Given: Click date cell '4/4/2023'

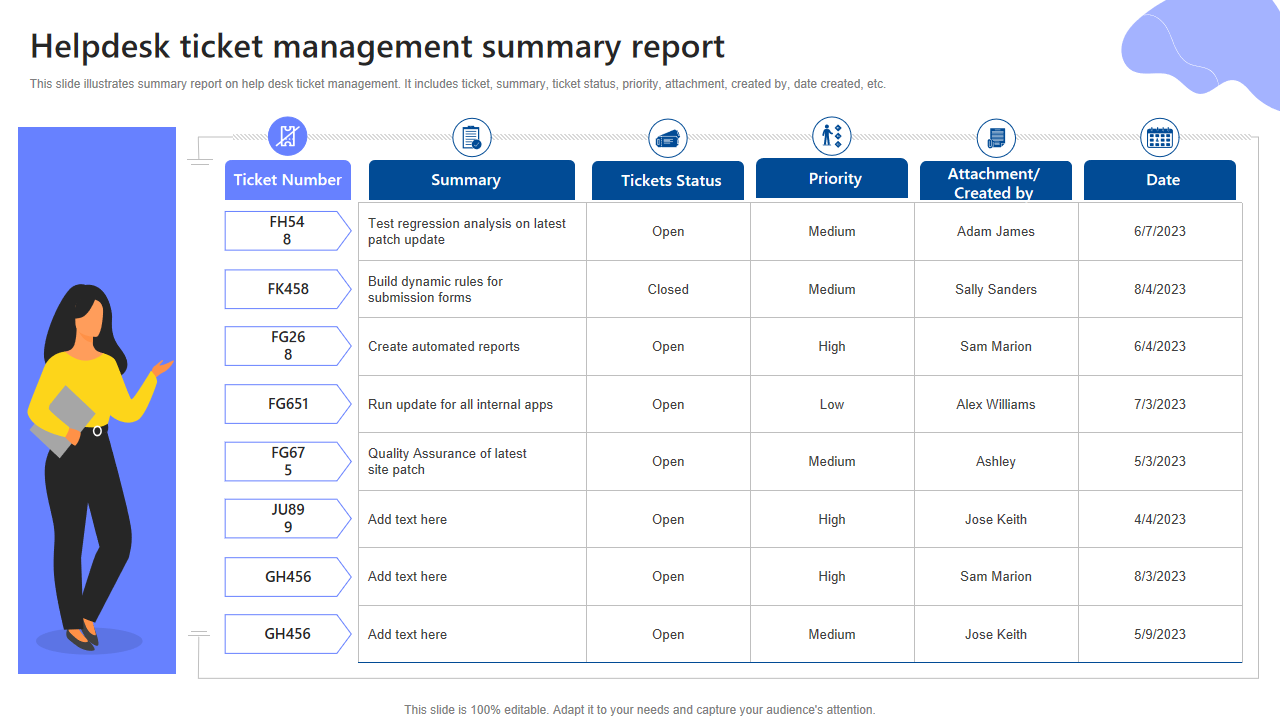Looking at the screenshot, I should (x=1160, y=519).
